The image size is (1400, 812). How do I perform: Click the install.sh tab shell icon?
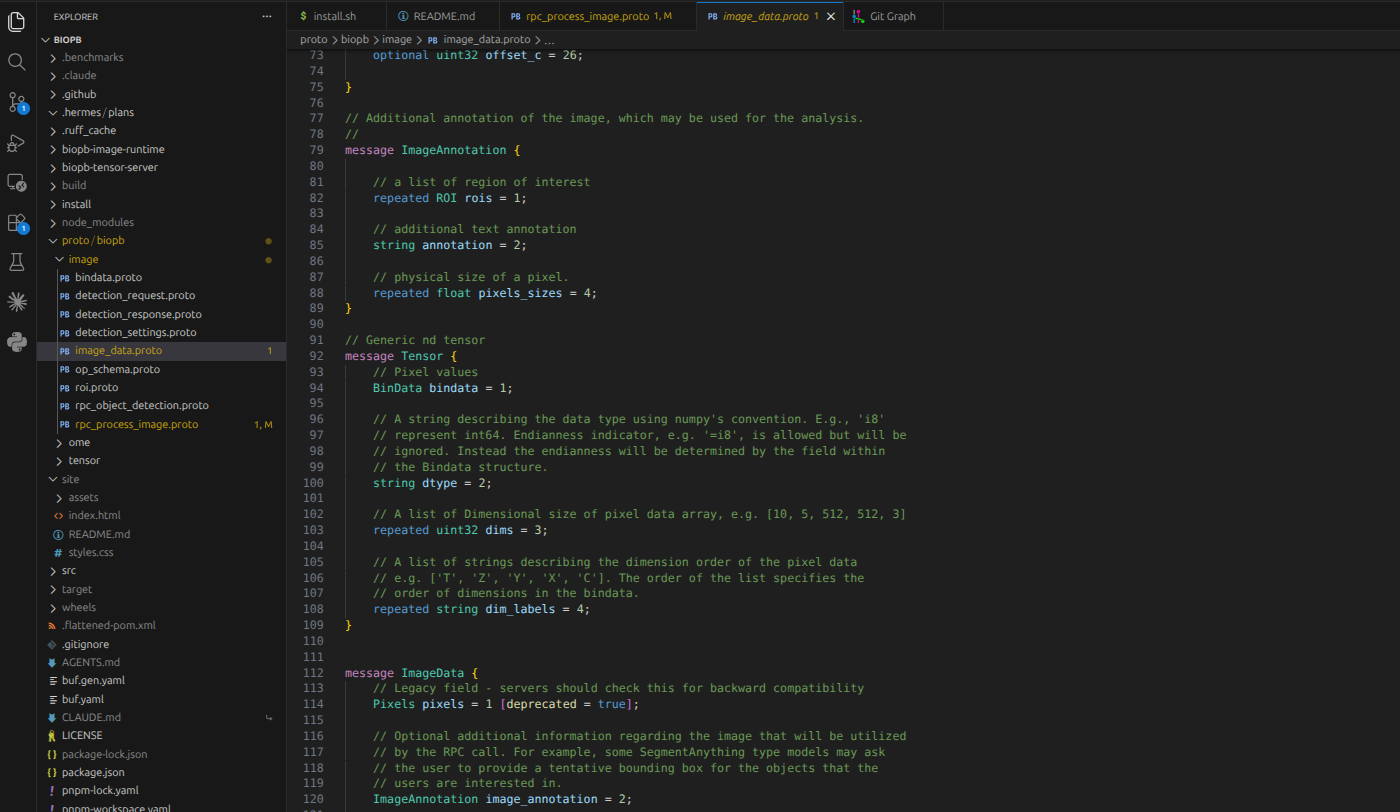point(303,16)
